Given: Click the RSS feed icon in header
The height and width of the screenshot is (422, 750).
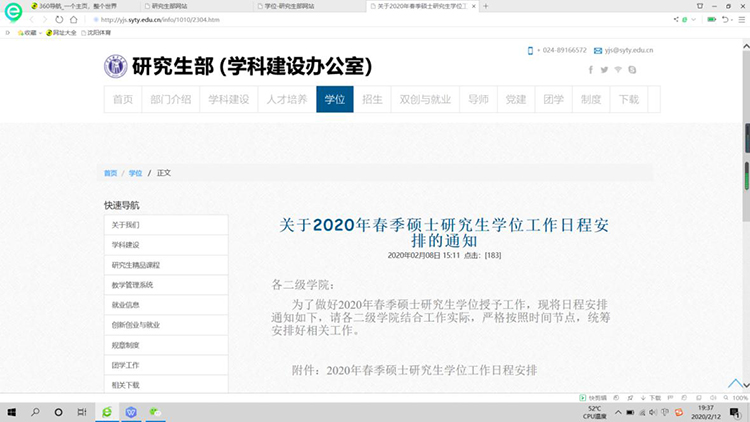Looking at the screenshot, I should pos(618,70).
